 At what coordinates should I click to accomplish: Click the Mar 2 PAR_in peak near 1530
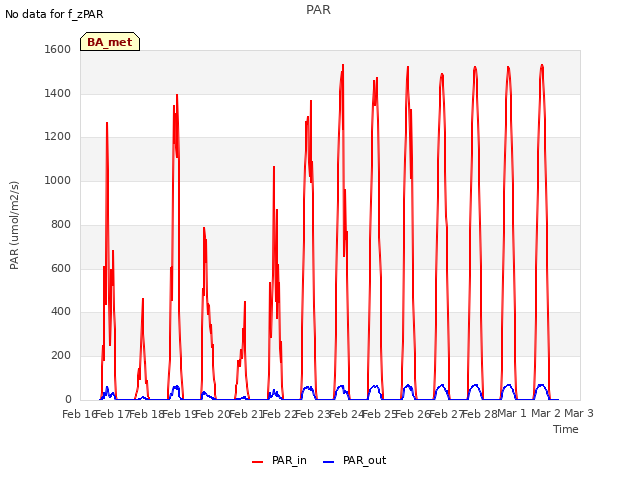pos(542,65)
